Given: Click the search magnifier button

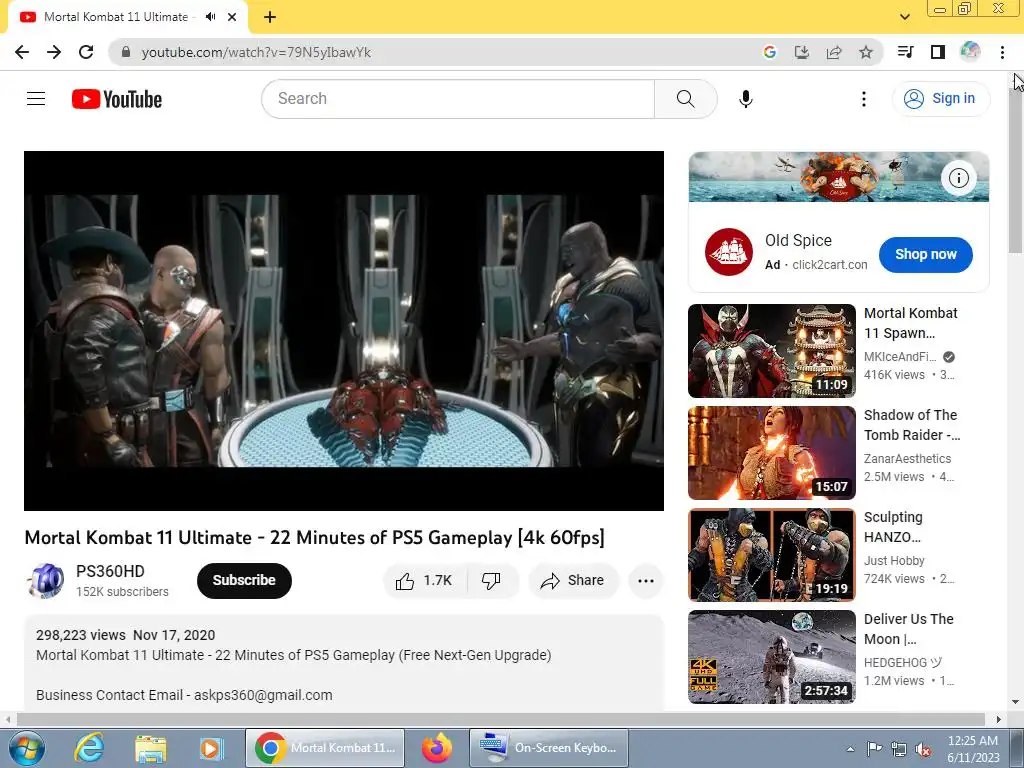Looking at the screenshot, I should 685,99.
